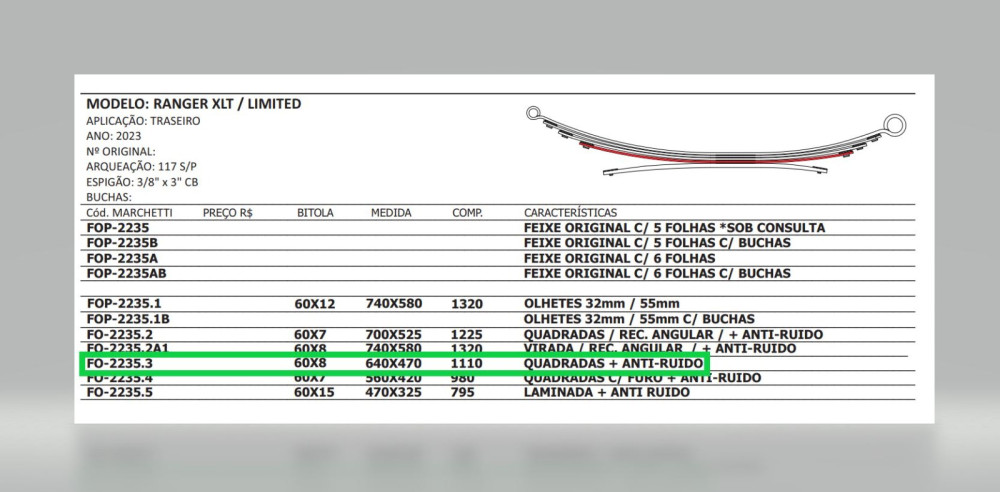
Task: Click the 1110 comp. value
Action: tap(467, 364)
